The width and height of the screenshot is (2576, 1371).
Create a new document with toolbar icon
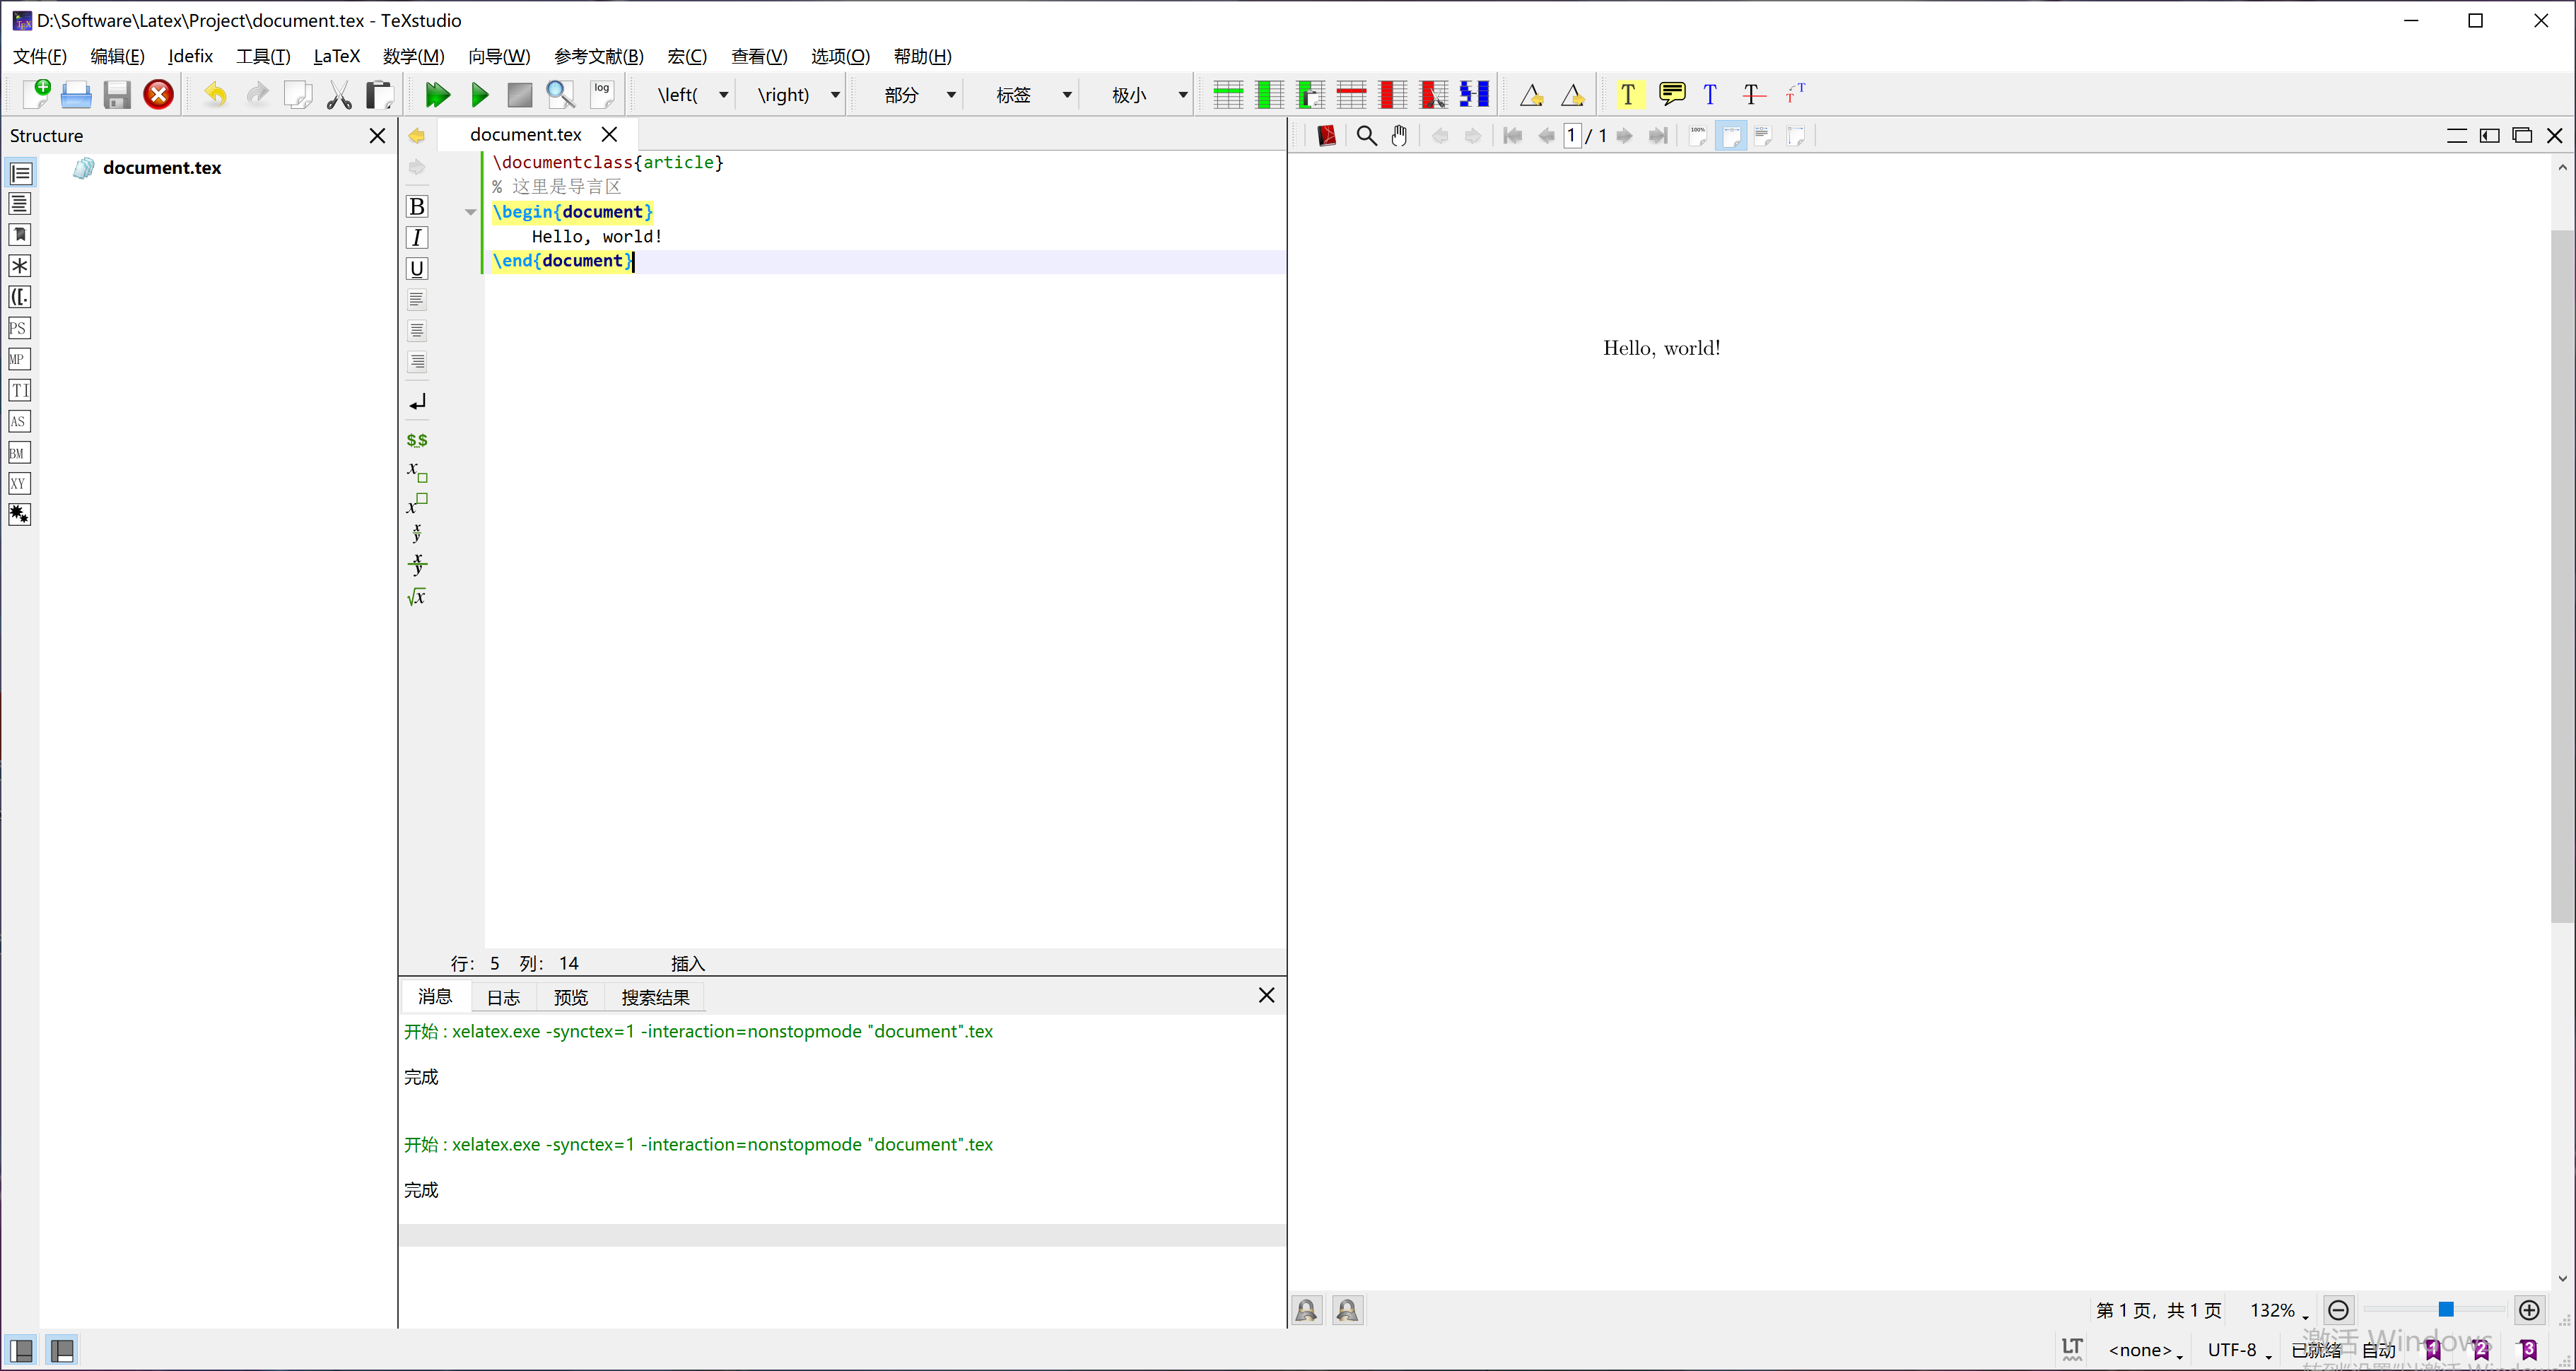click(36, 94)
